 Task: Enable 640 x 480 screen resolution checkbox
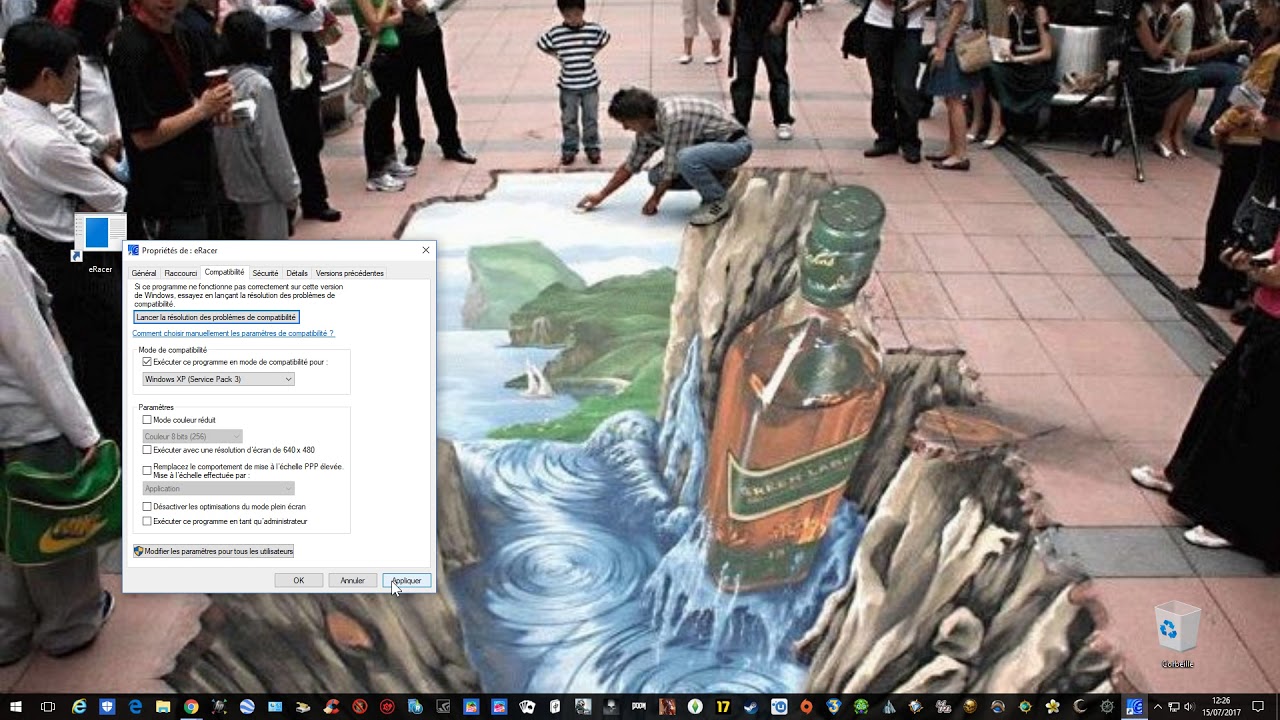(147, 450)
